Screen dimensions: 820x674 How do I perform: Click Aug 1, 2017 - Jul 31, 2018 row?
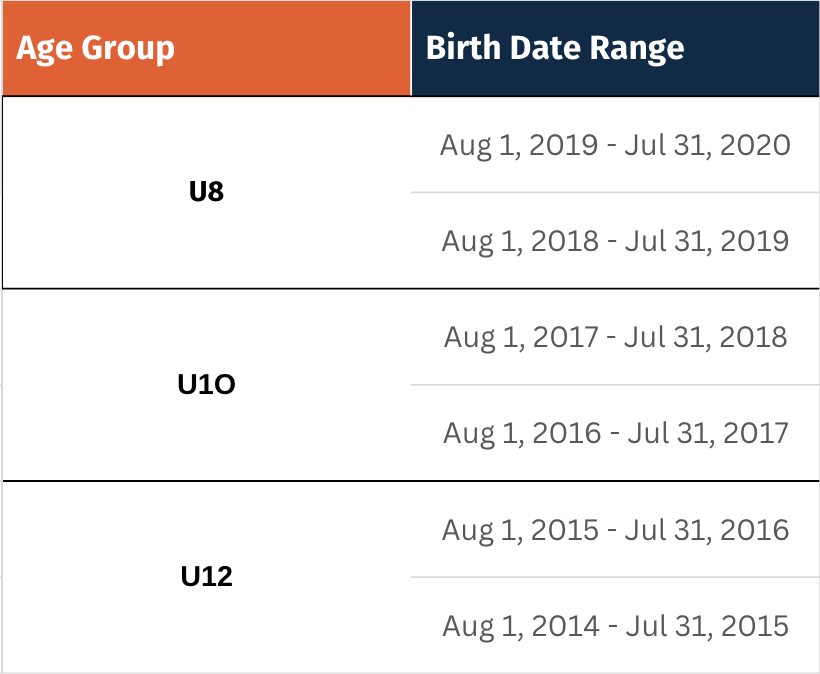615,337
